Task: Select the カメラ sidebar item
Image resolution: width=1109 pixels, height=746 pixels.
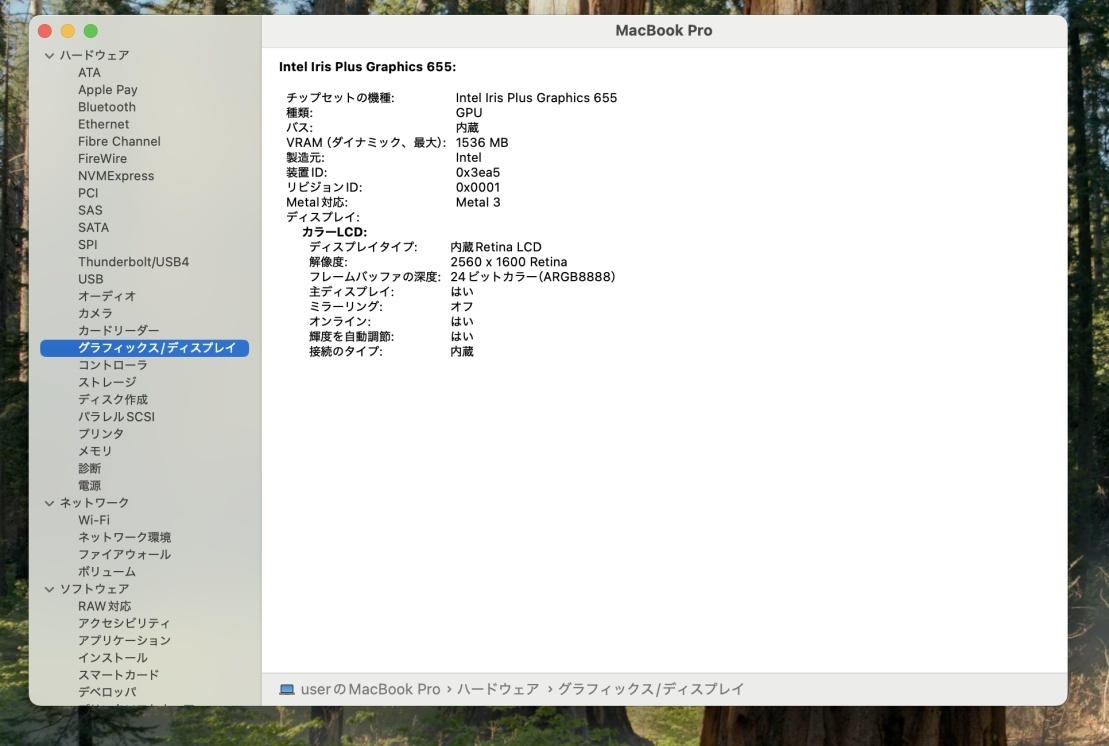Action: [95, 313]
